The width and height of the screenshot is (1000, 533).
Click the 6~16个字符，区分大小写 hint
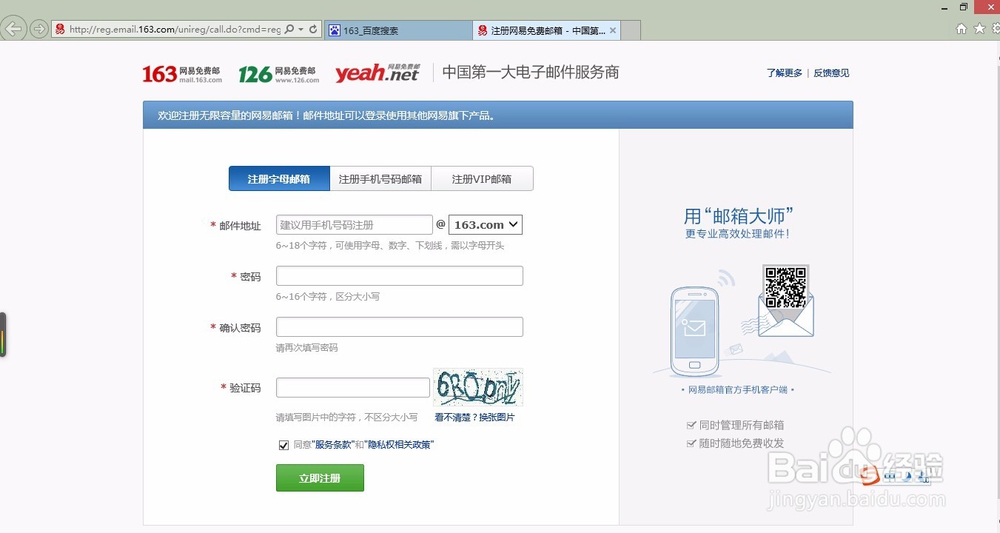coord(327,296)
